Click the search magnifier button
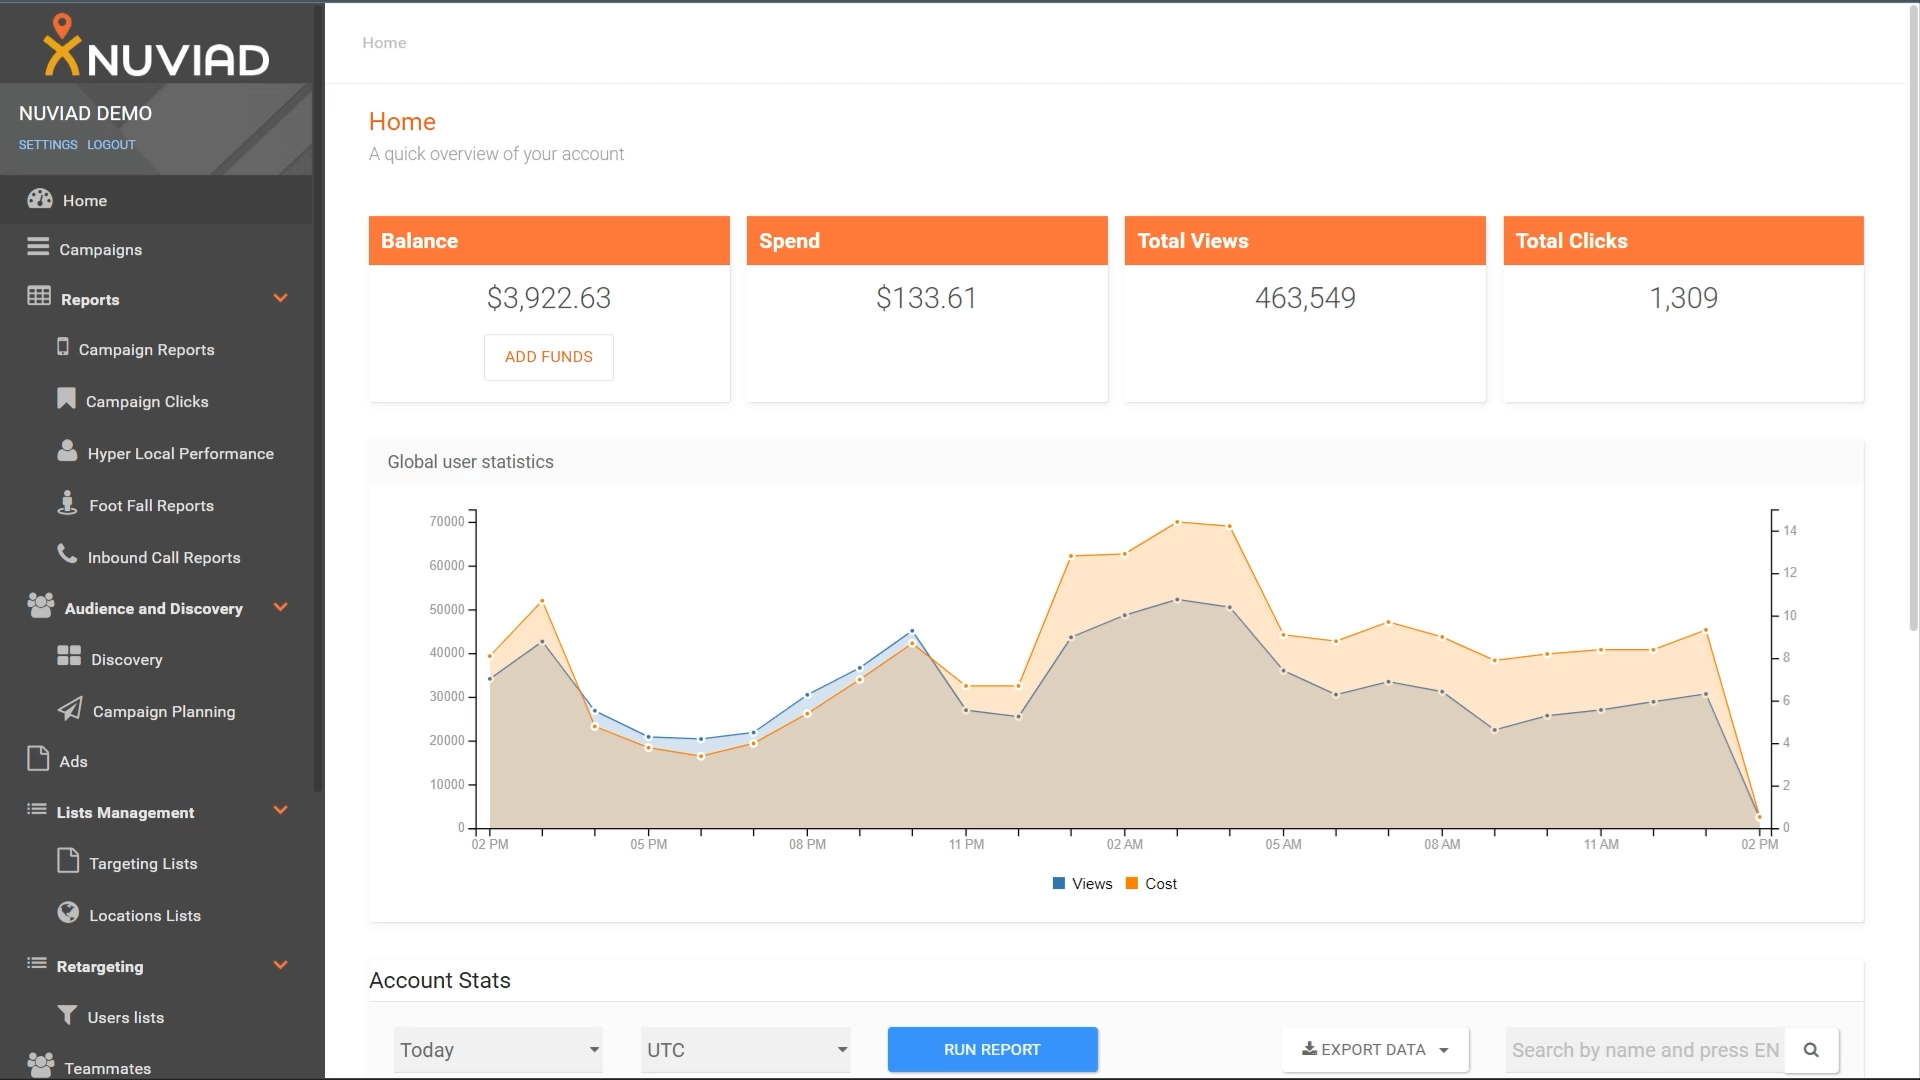Screen dimensions: 1920x1080 point(1811,1050)
